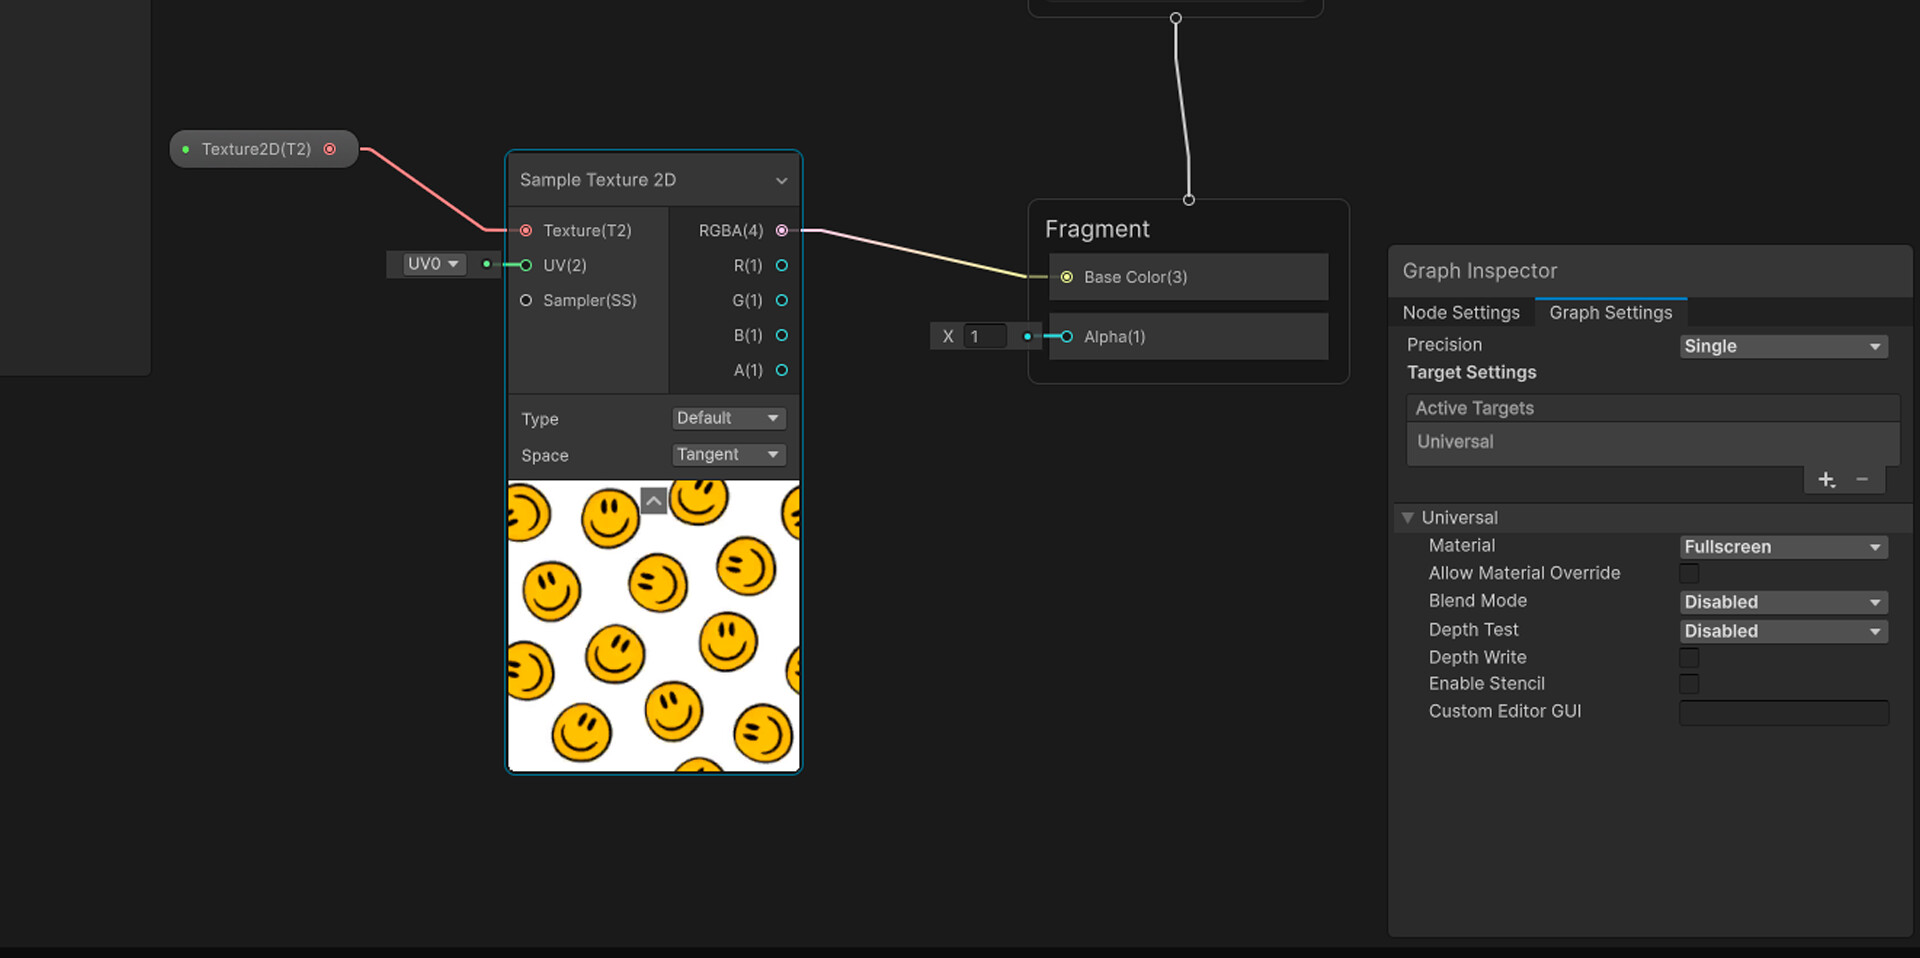Screen dimensions: 1920x958
Task: Remove Universal target with minus icon
Action: click(1862, 479)
